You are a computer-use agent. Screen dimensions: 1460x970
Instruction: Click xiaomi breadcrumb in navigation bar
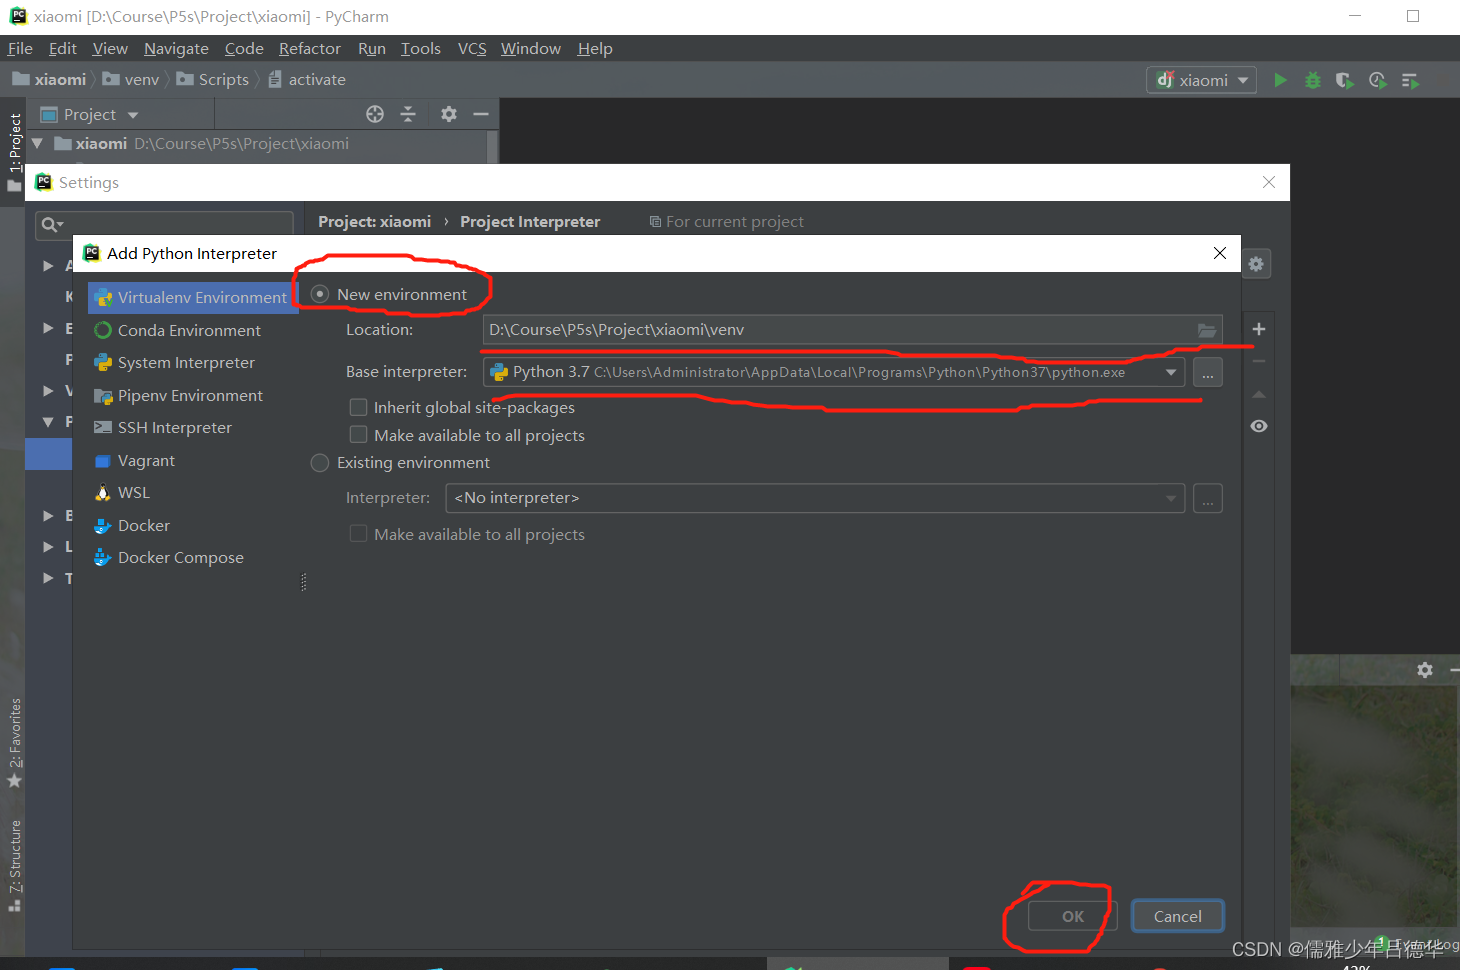[x=49, y=79]
